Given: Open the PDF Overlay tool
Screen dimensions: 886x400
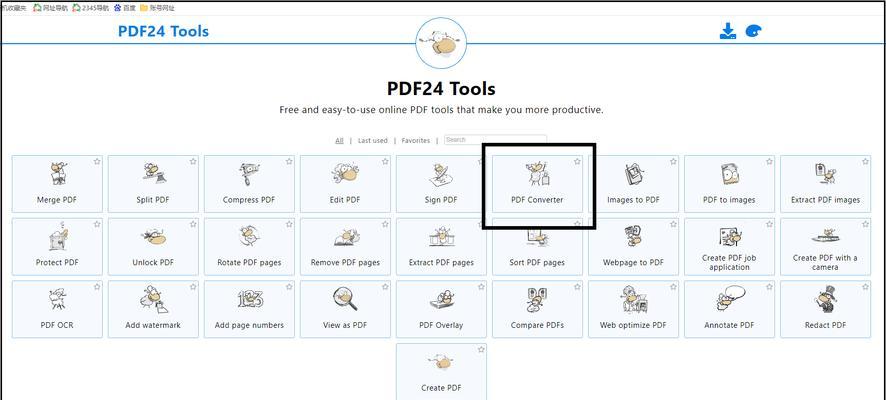Looking at the screenshot, I should click(x=441, y=310).
